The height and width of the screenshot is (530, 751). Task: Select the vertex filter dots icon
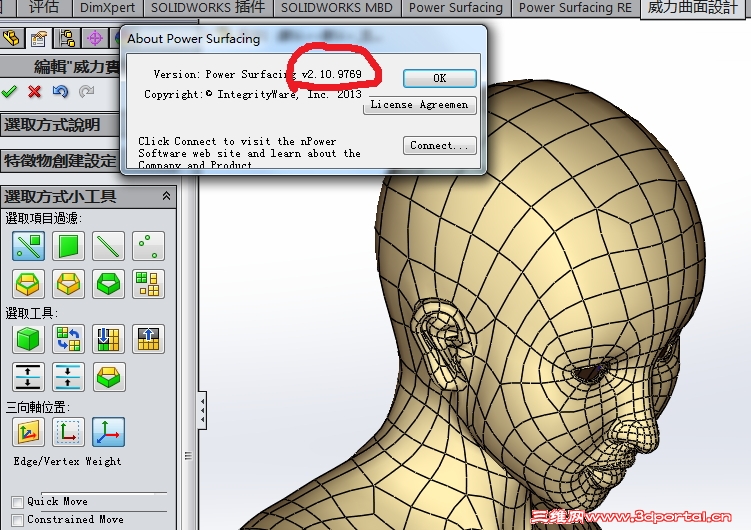148,246
